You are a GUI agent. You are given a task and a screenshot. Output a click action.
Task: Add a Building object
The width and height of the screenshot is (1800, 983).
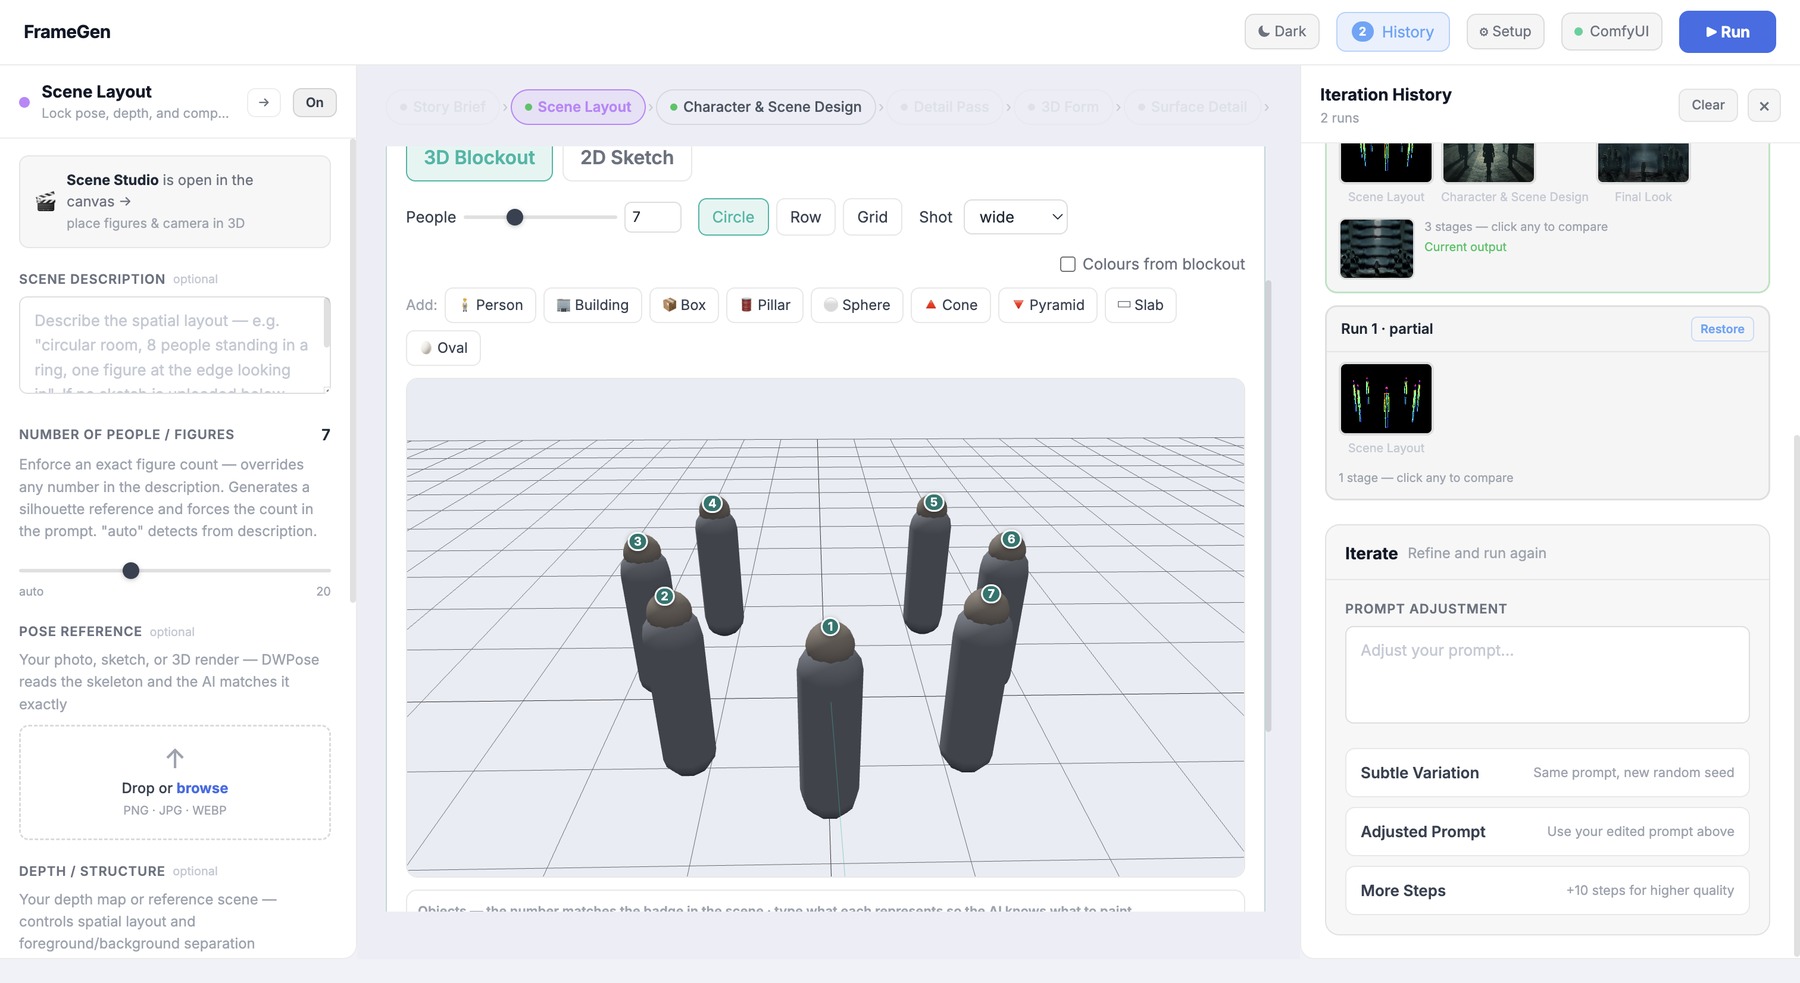pos(592,305)
